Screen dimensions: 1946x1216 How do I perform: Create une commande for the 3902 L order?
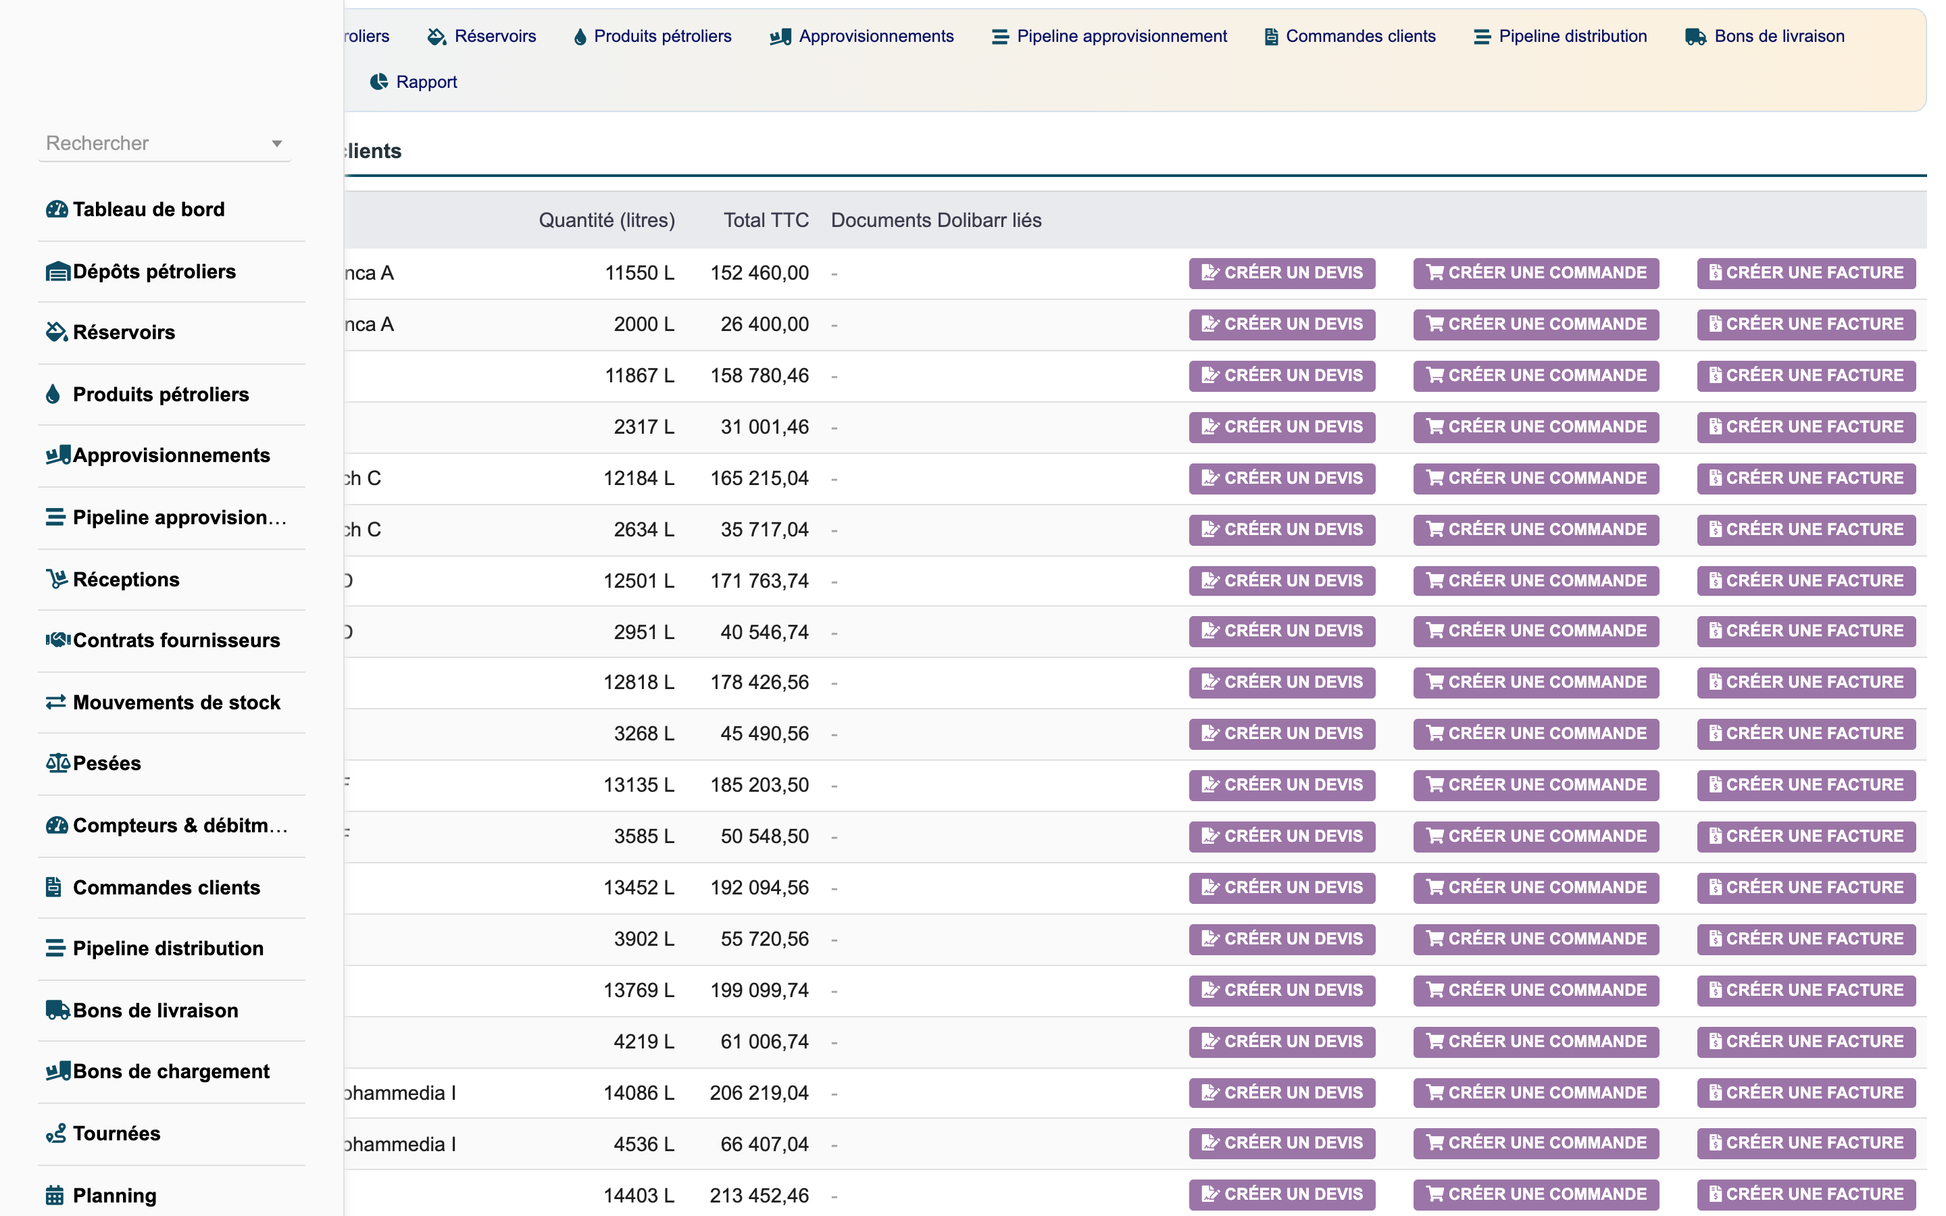tap(1536, 939)
